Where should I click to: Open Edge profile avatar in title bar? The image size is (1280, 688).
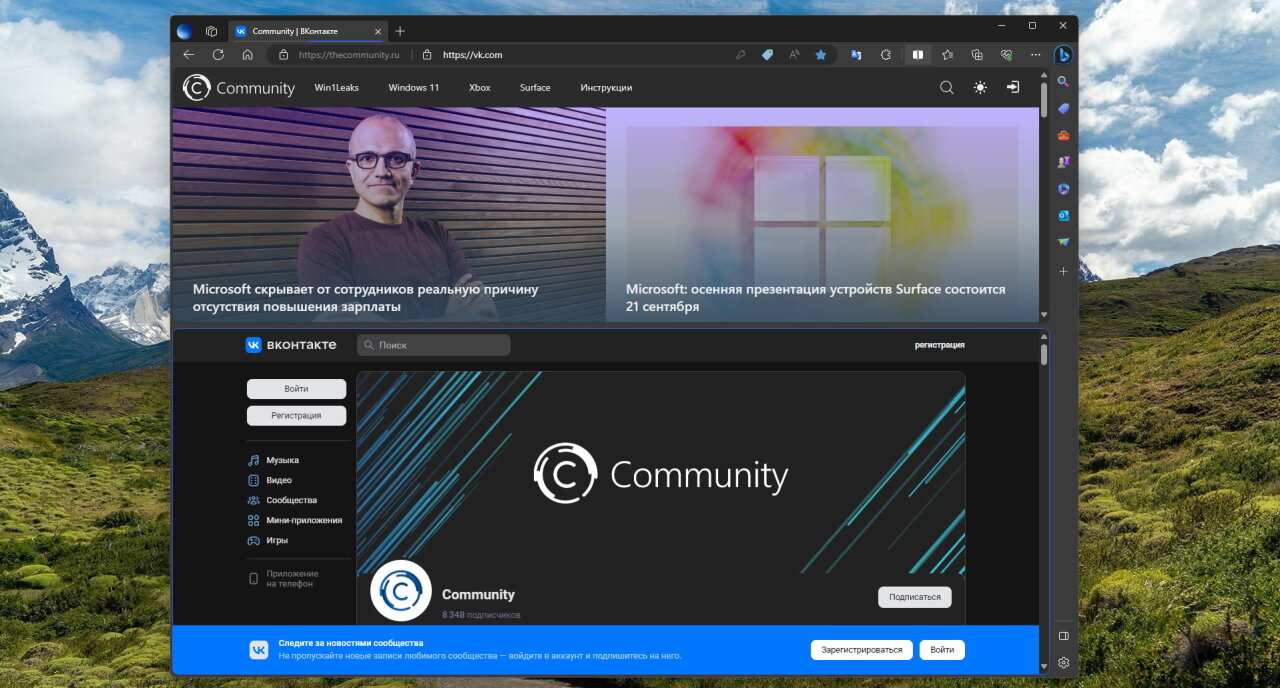tap(184, 31)
